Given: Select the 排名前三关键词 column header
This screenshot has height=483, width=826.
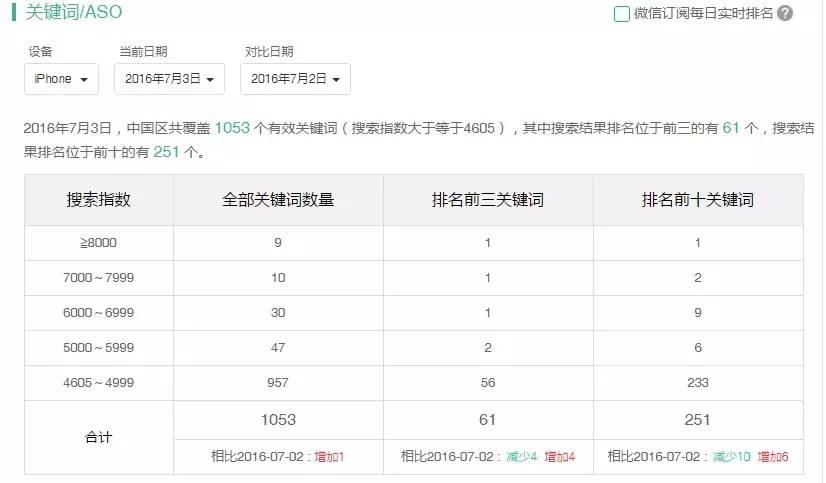Looking at the screenshot, I should click(488, 200).
